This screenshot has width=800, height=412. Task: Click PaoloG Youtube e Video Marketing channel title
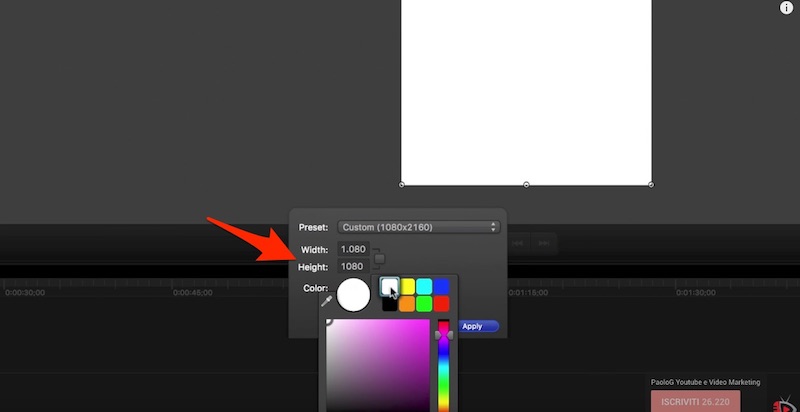click(705, 382)
